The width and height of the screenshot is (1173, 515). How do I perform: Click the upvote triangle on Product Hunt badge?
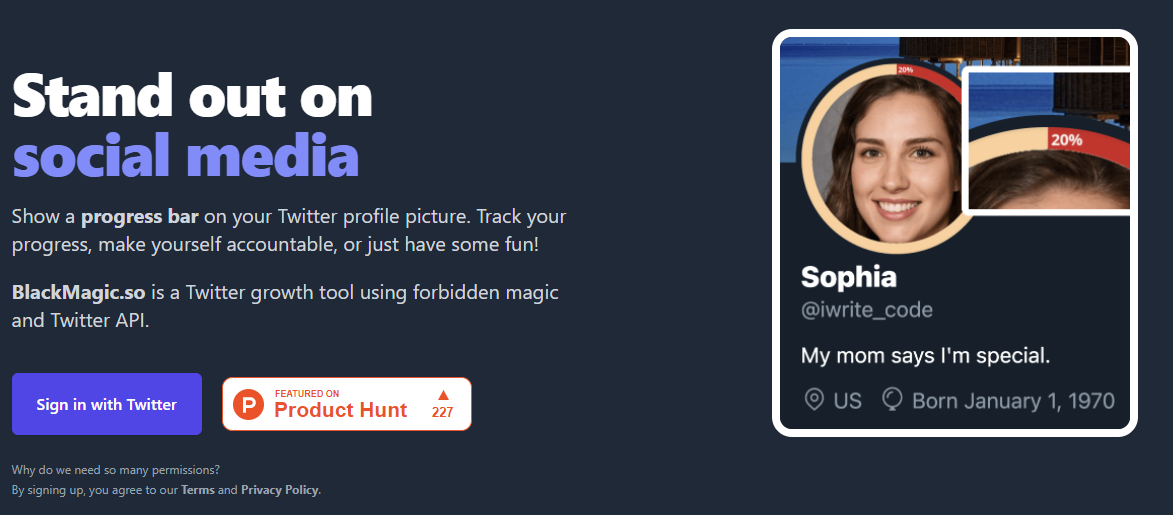click(x=443, y=395)
